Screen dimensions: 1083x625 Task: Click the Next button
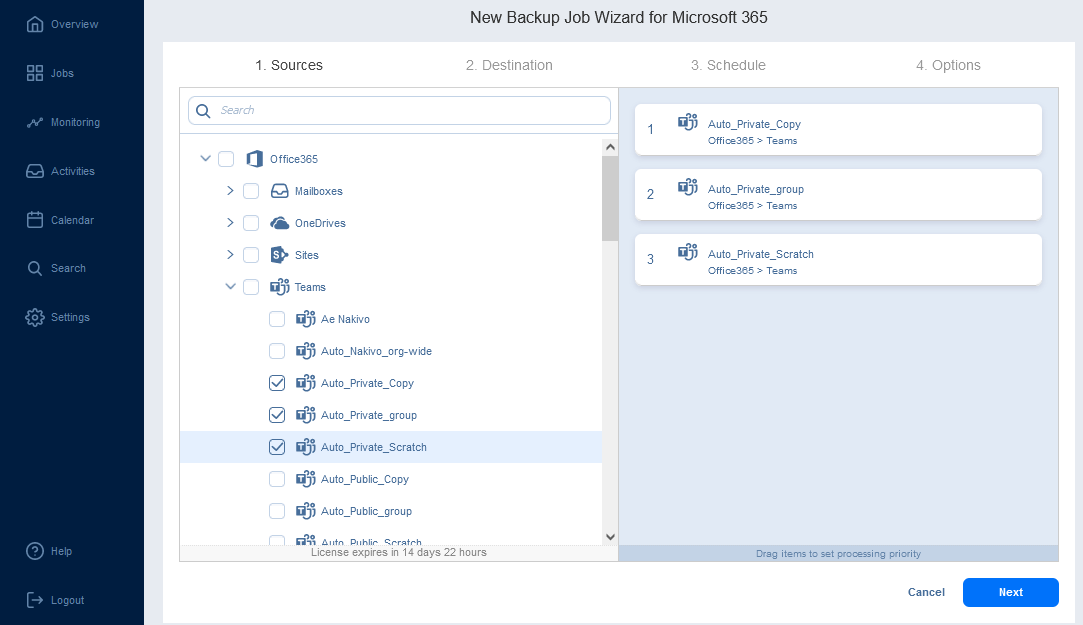click(x=1010, y=593)
